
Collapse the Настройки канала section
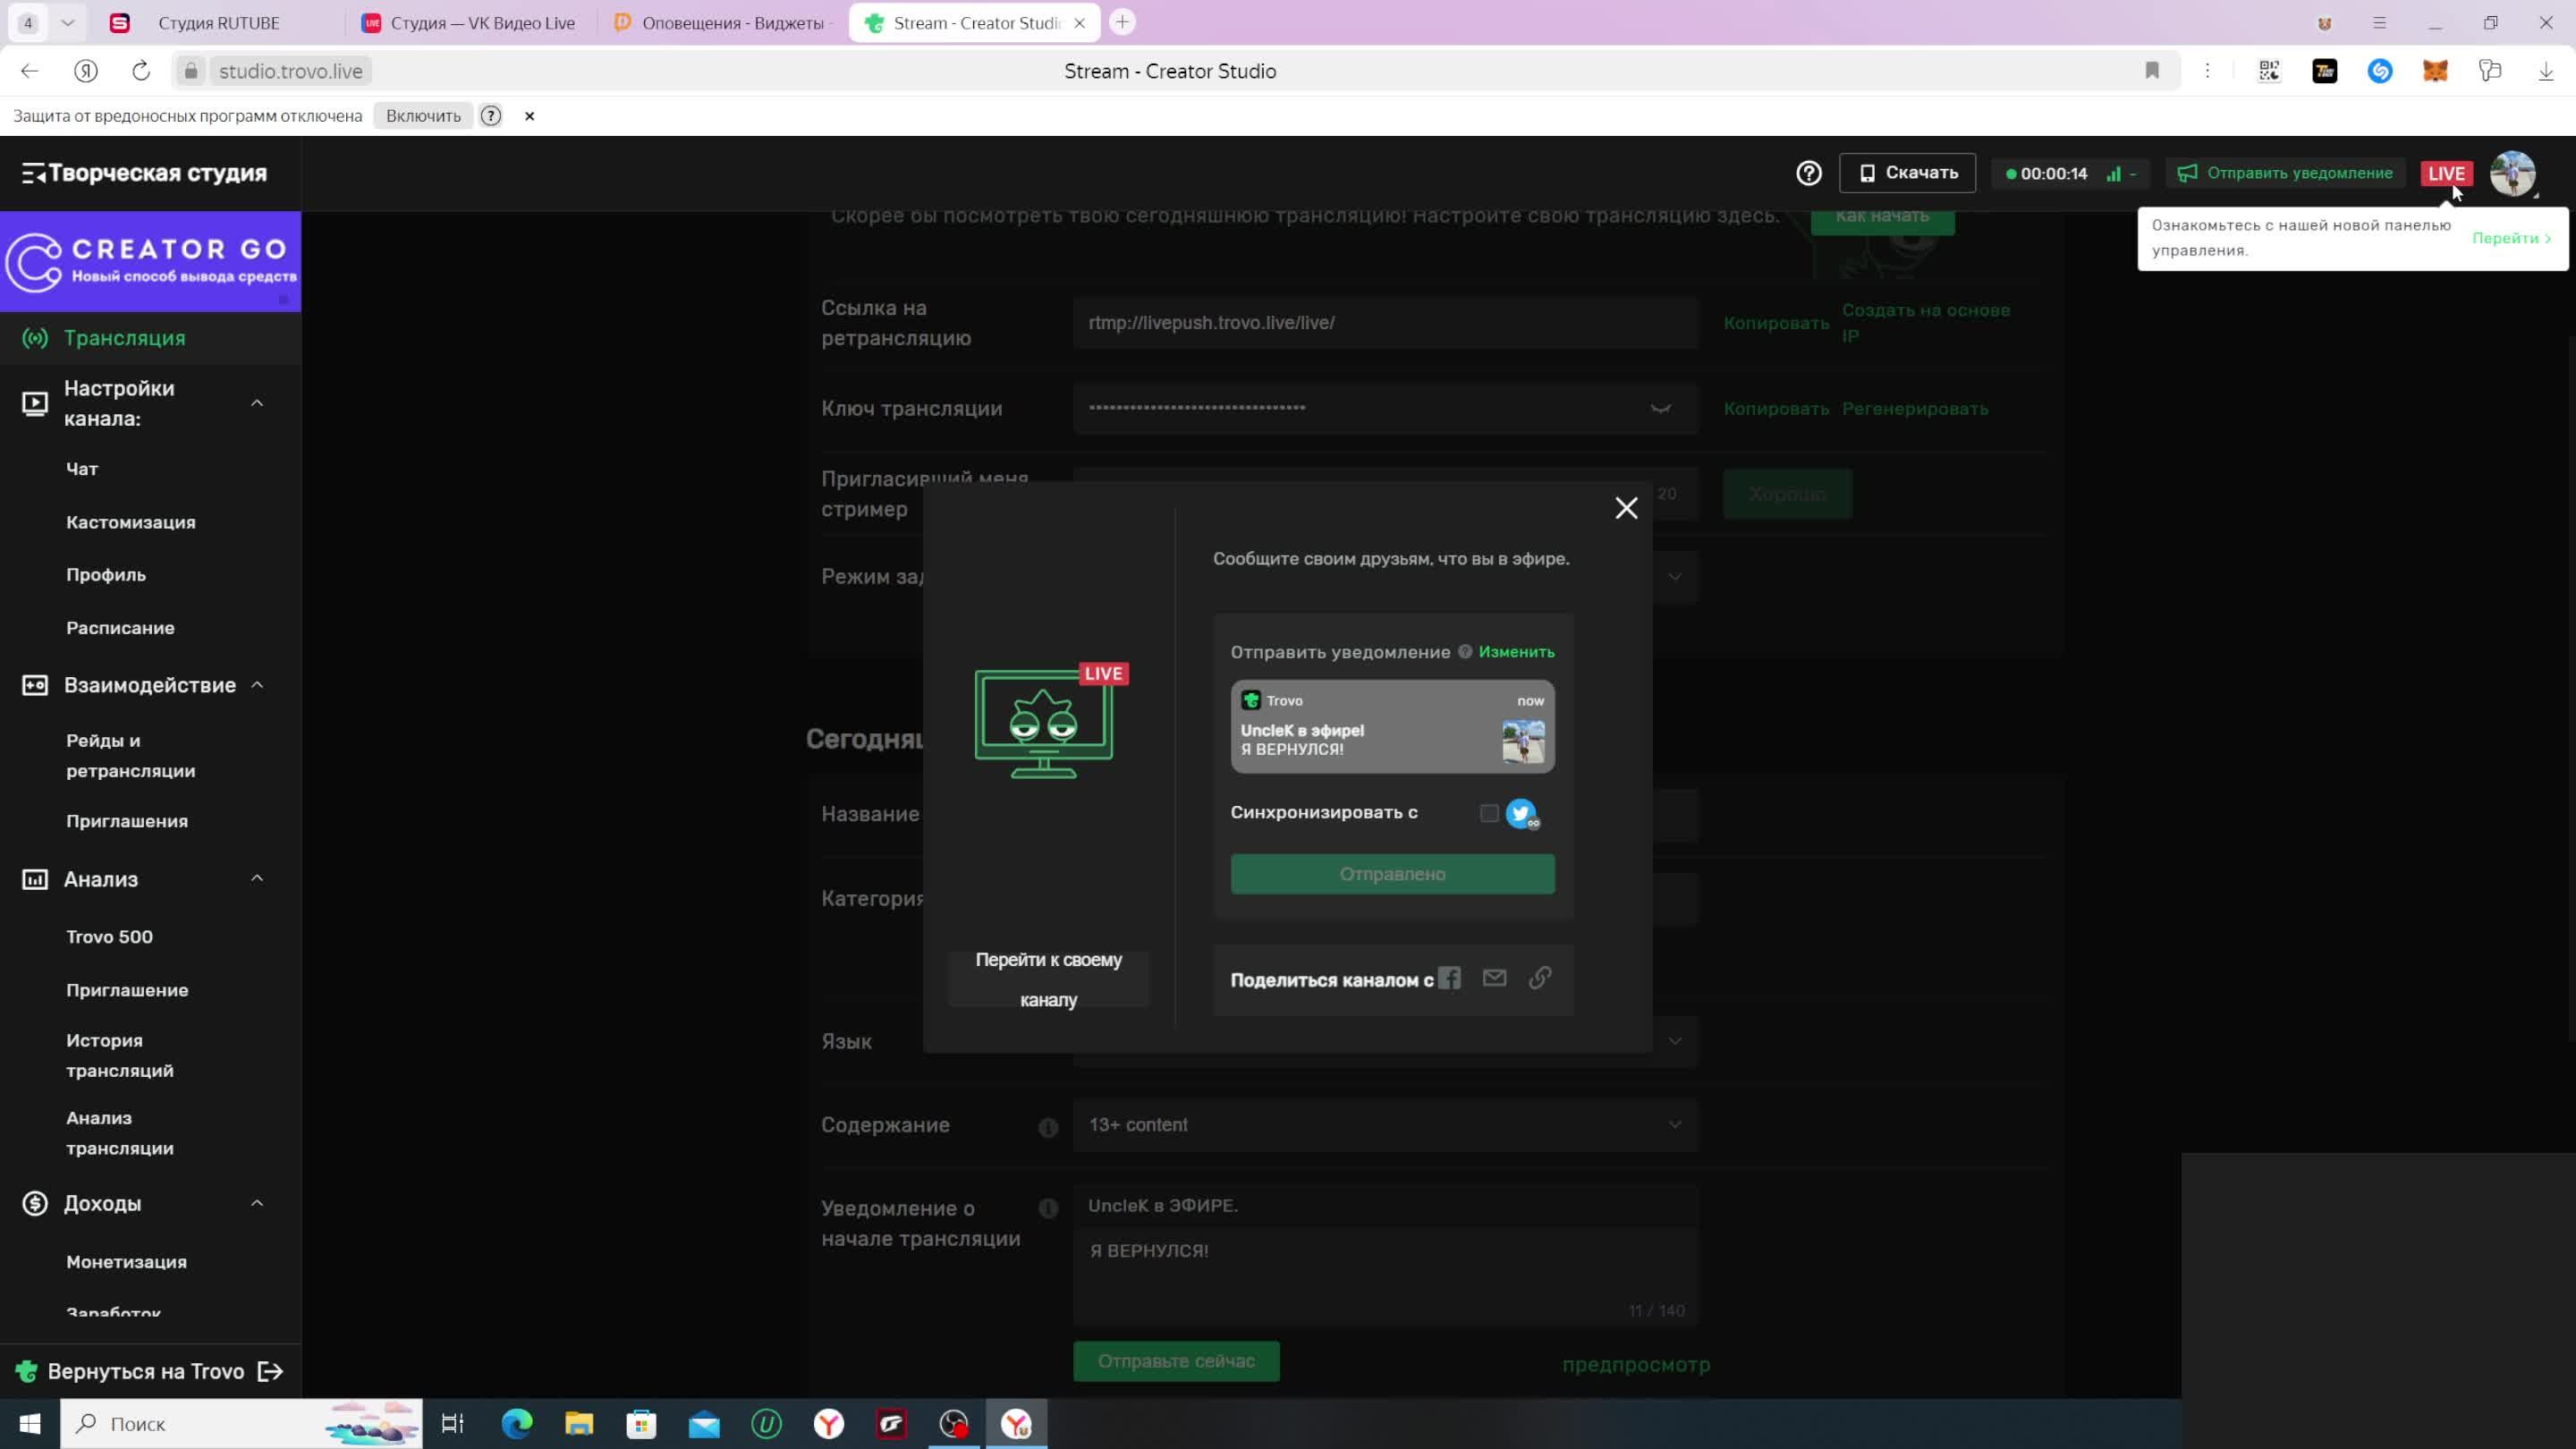point(257,403)
